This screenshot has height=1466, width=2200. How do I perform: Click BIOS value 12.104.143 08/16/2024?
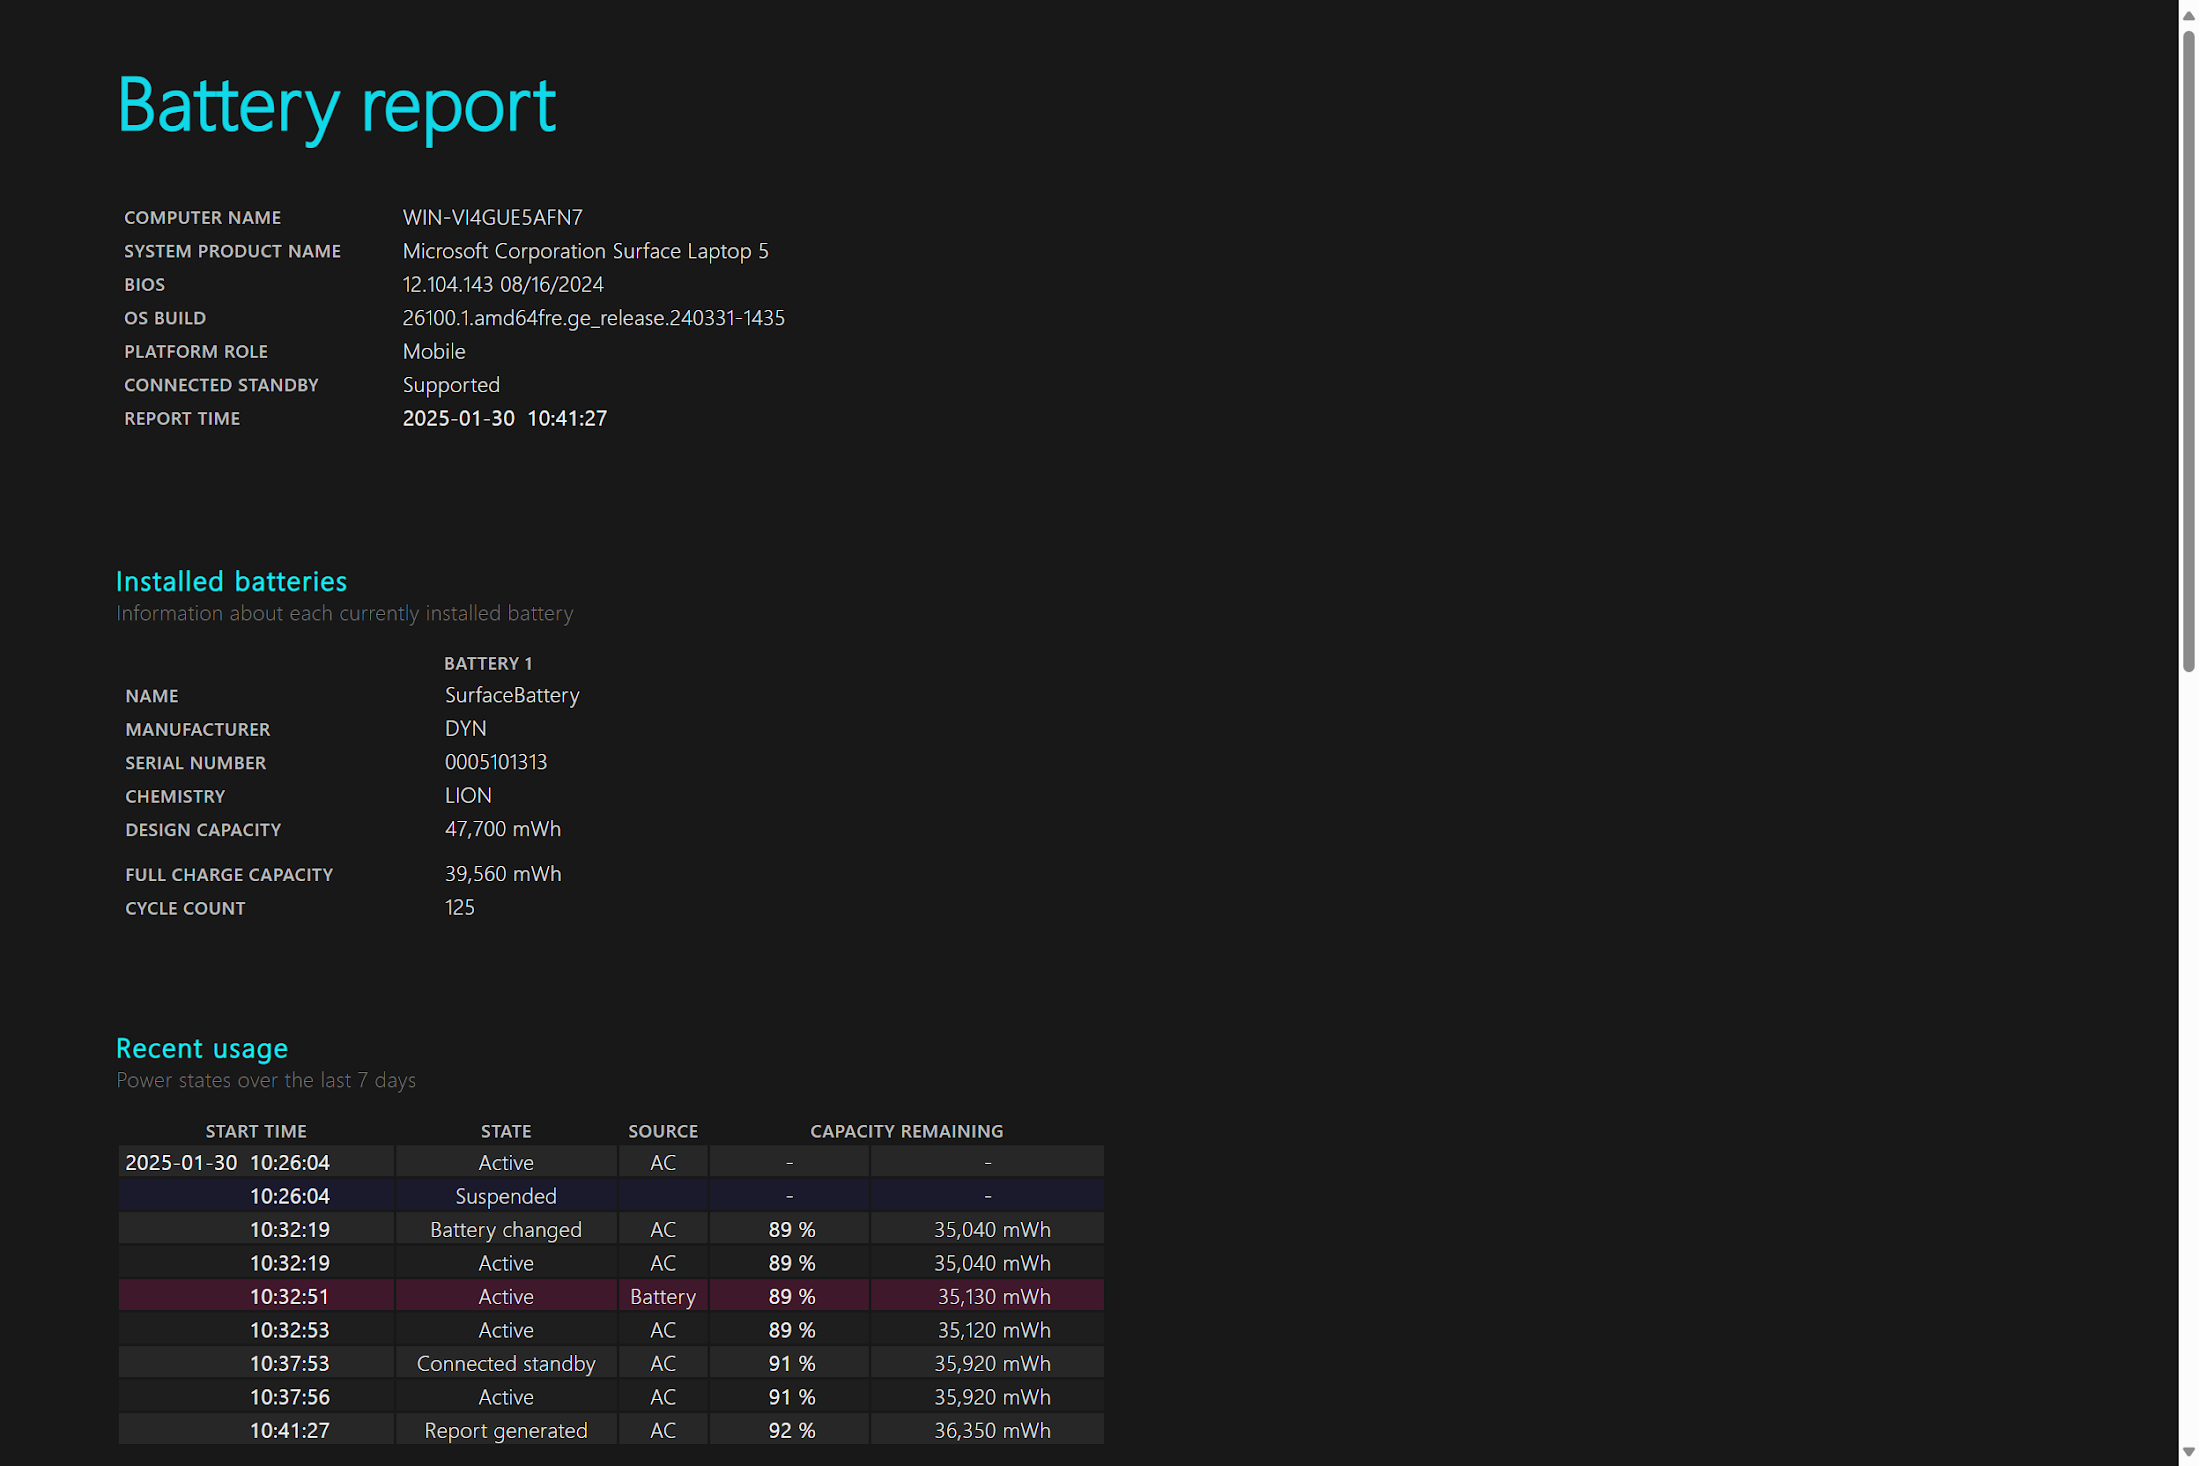pos(503,284)
